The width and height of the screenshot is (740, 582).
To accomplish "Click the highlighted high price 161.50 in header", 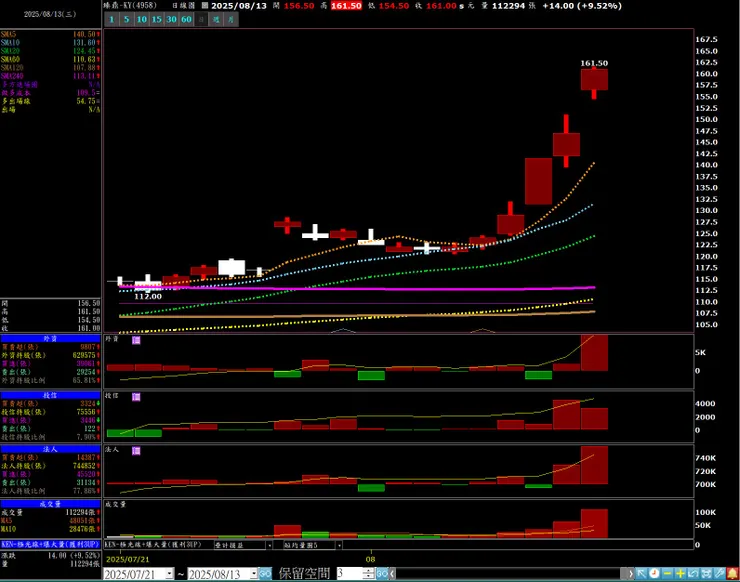I will 346,6.
